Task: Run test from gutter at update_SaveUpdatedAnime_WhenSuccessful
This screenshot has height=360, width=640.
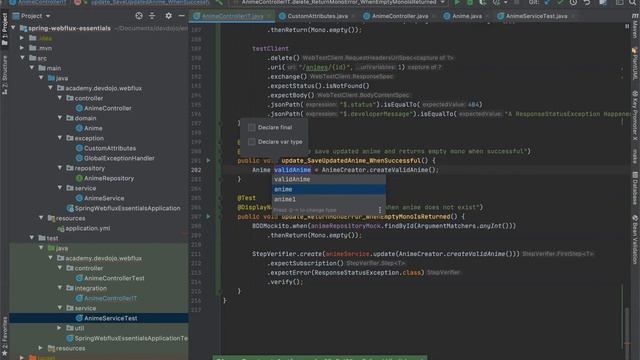Action: pos(208,160)
